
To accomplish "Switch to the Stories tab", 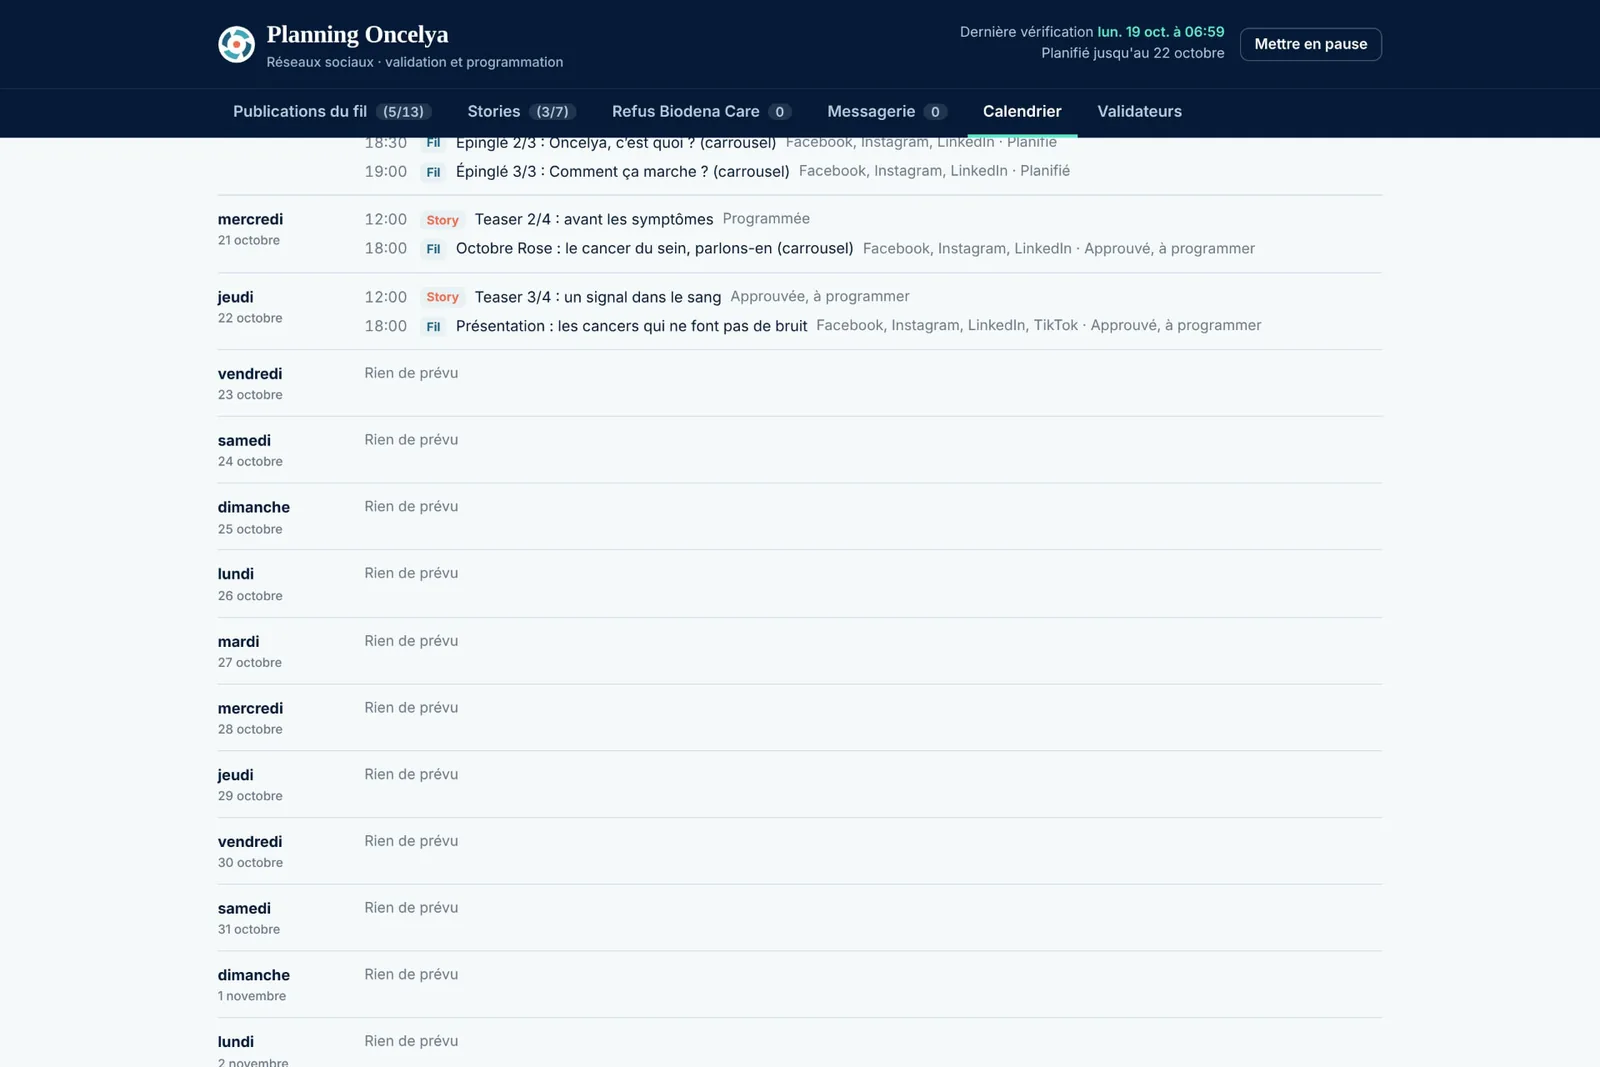I will [521, 112].
